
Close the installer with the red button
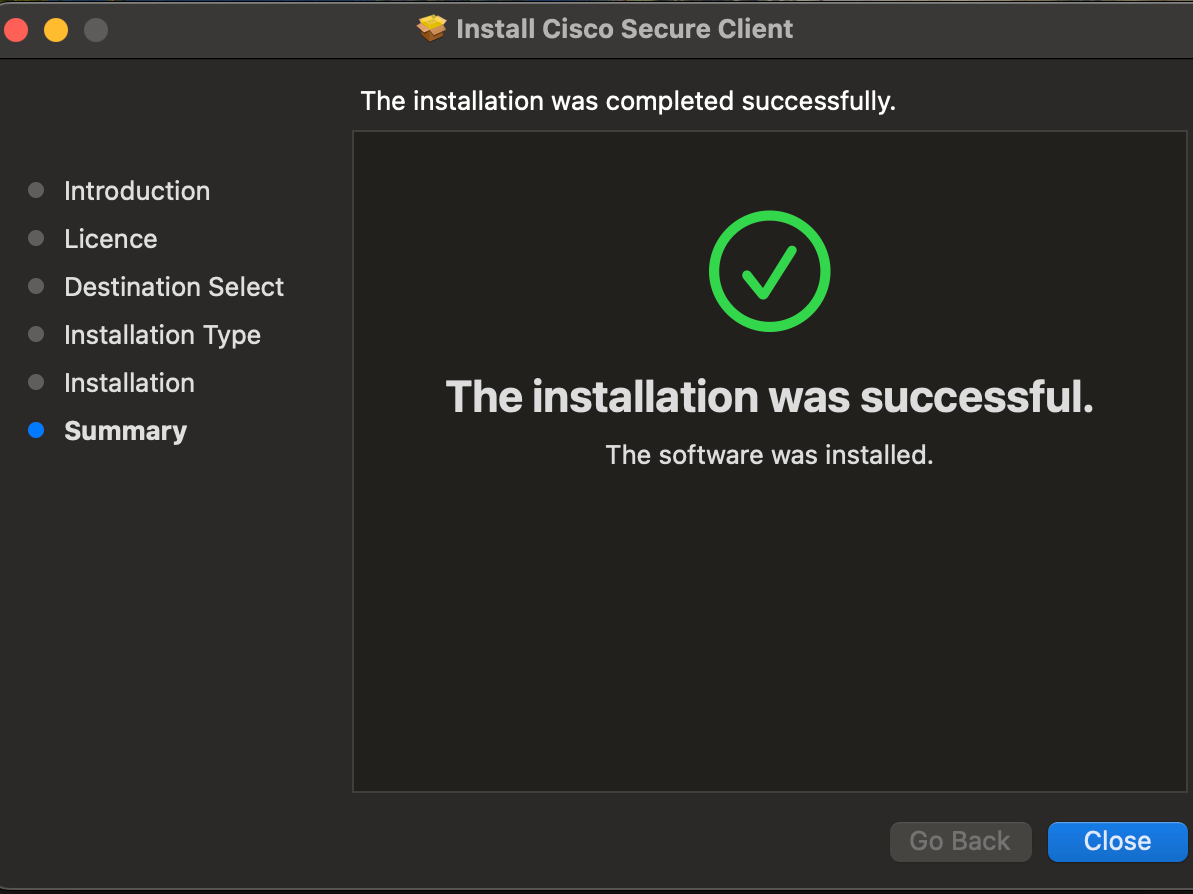16,30
